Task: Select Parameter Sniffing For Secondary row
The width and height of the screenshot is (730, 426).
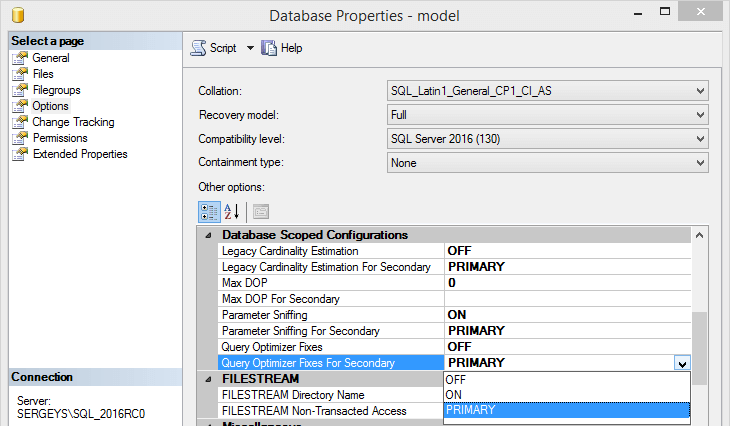Action: click(x=454, y=331)
